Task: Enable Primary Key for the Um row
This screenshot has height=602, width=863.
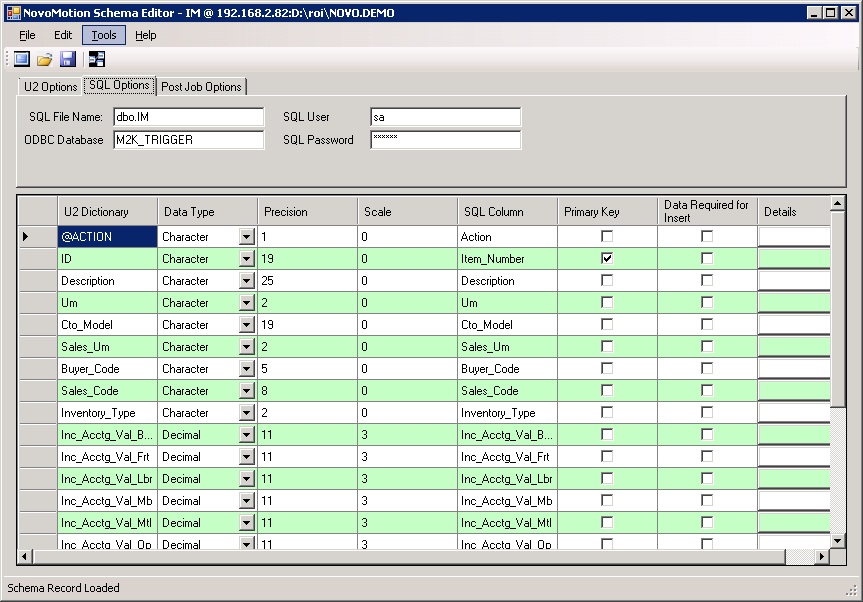Action: 607,303
